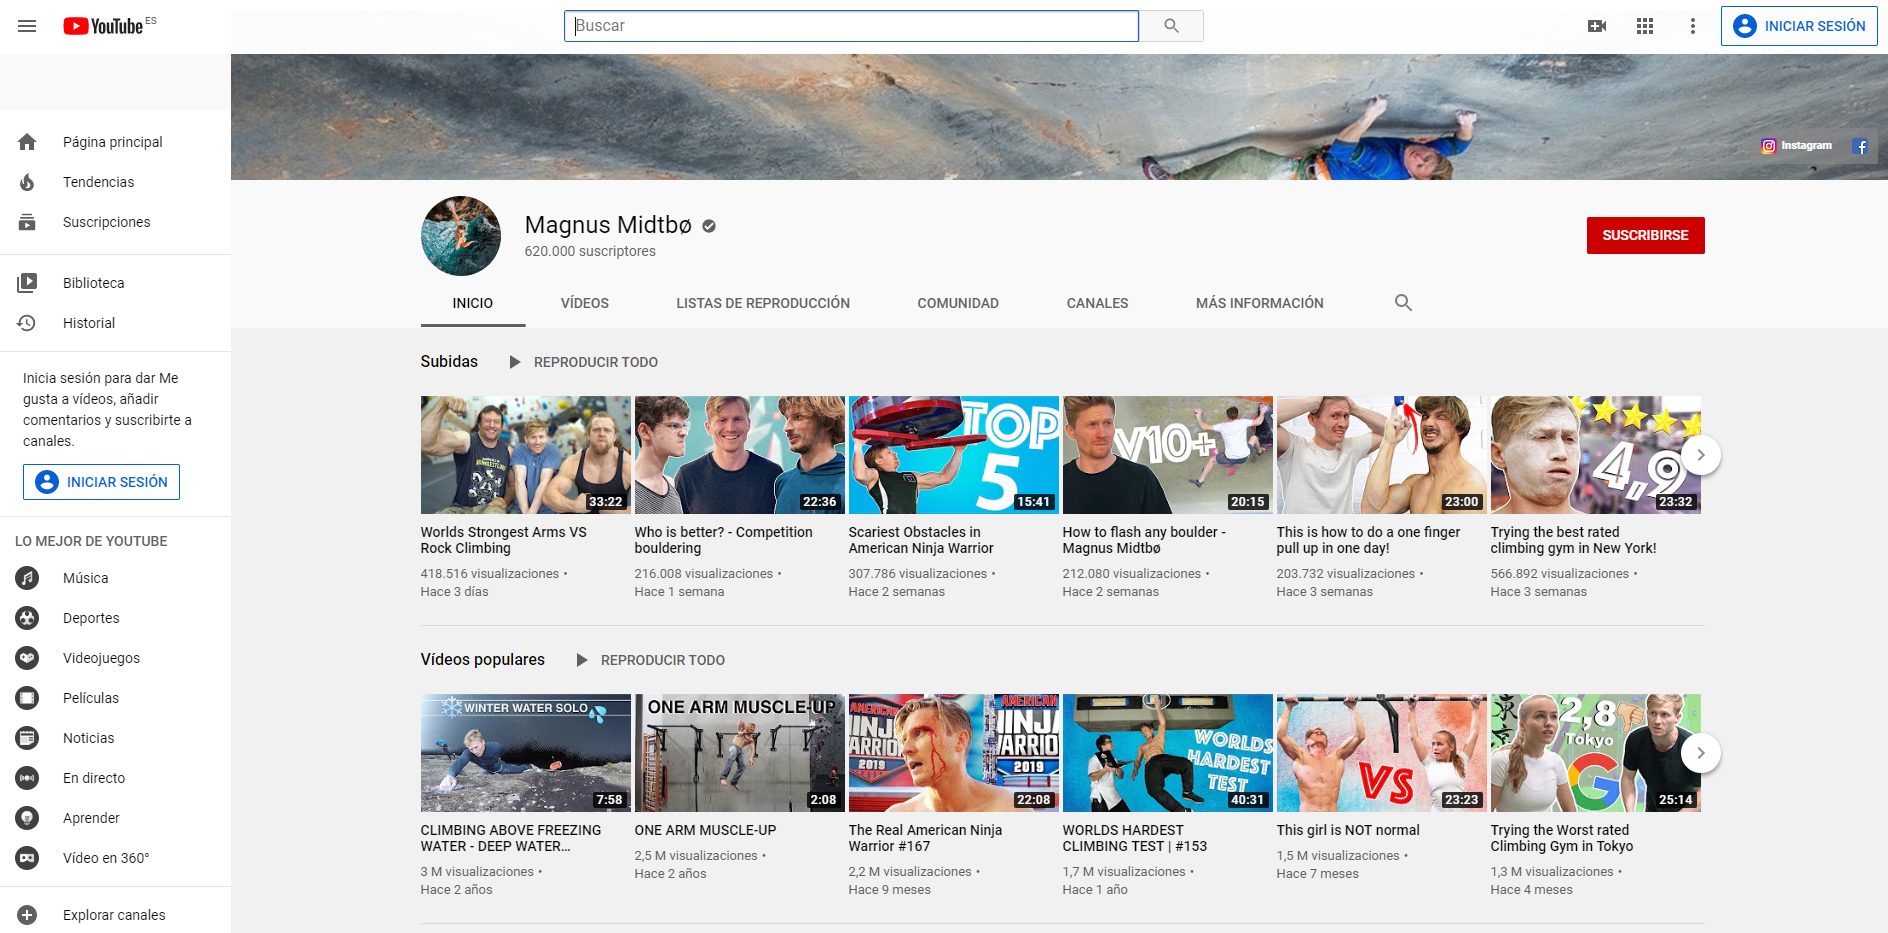This screenshot has height=933, width=1888.
Task: Open the 4,9 New York gym thumbnail
Action: [1595, 455]
